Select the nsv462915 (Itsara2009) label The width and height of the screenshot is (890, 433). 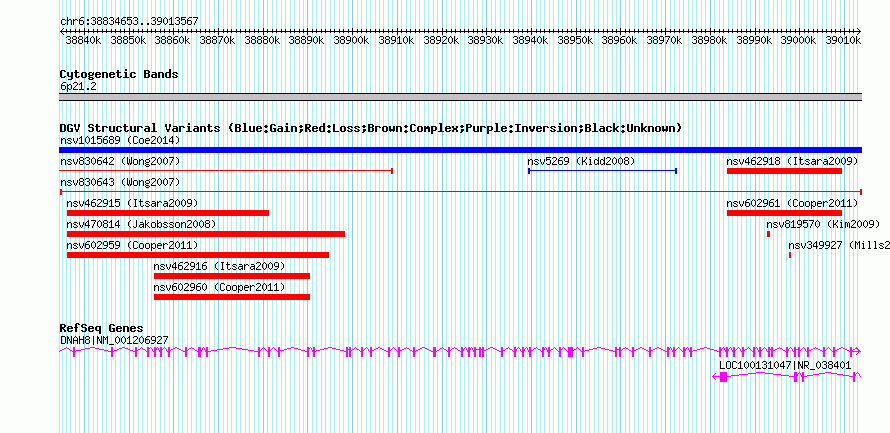(x=132, y=204)
